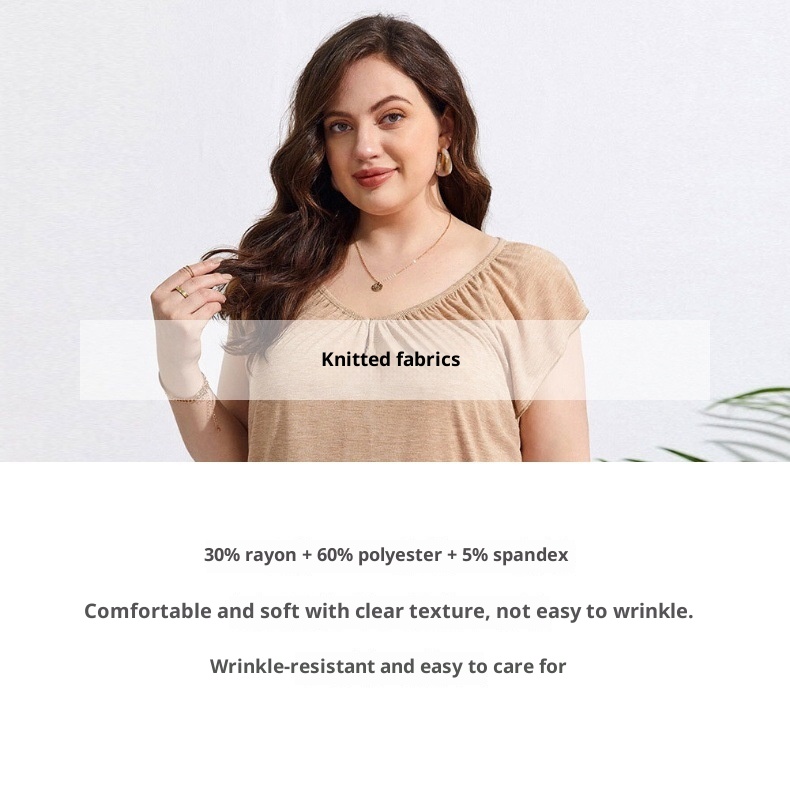
Task: Click the word "polyester" in the fabric composition
Action: [400, 556]
